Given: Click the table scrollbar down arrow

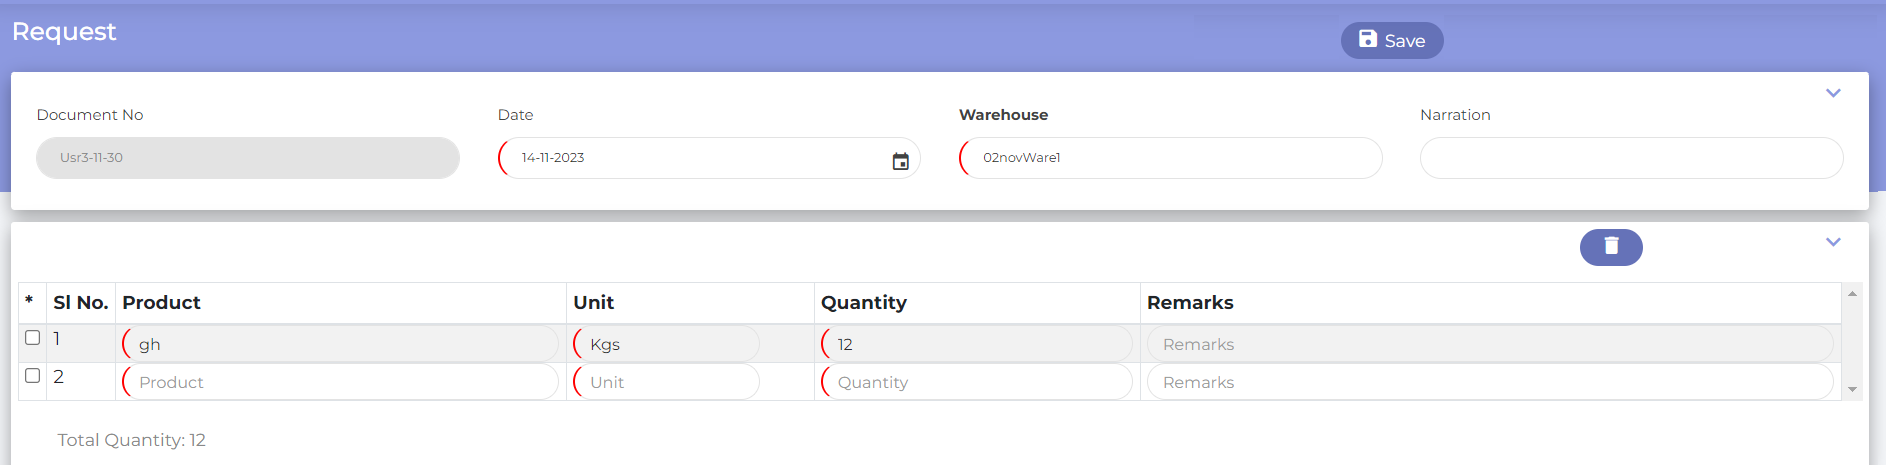Looking at the screenshot, I should [1852, 390].
